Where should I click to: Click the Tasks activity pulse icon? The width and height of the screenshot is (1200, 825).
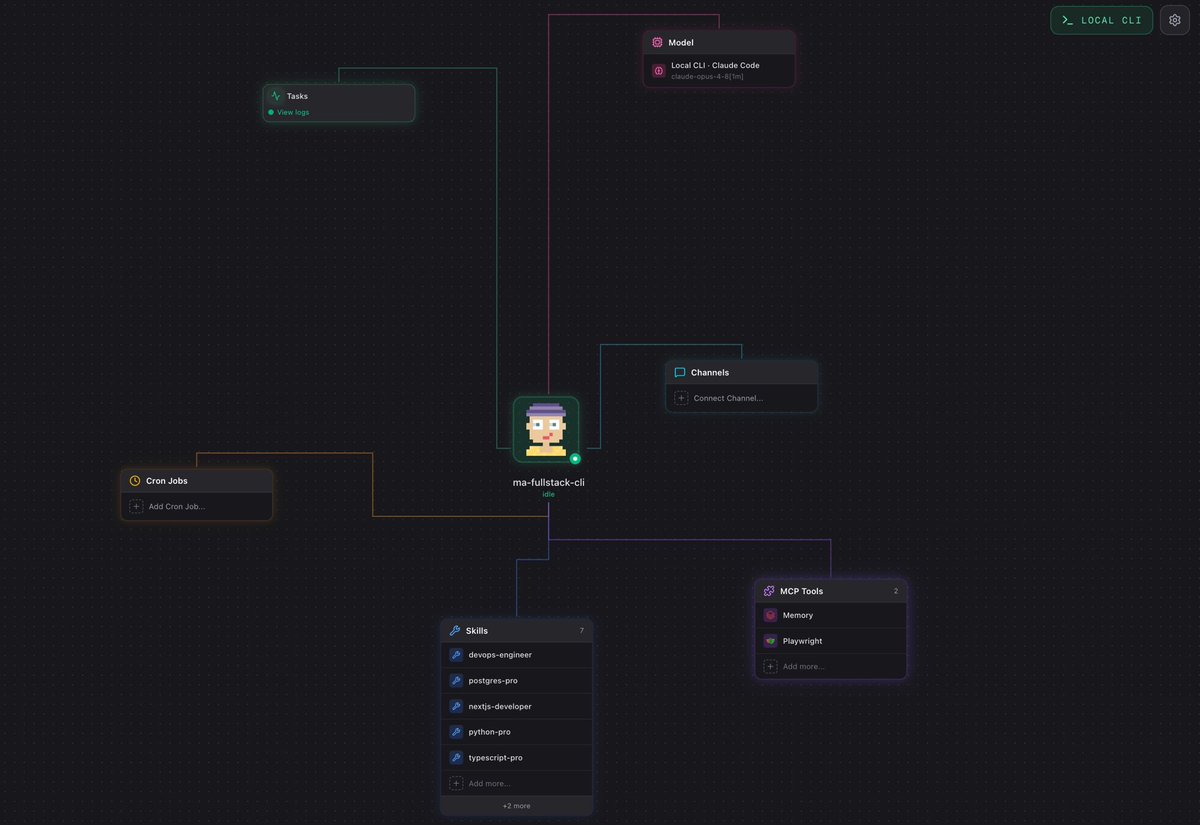pyautogui.click(x=275, y=96)
